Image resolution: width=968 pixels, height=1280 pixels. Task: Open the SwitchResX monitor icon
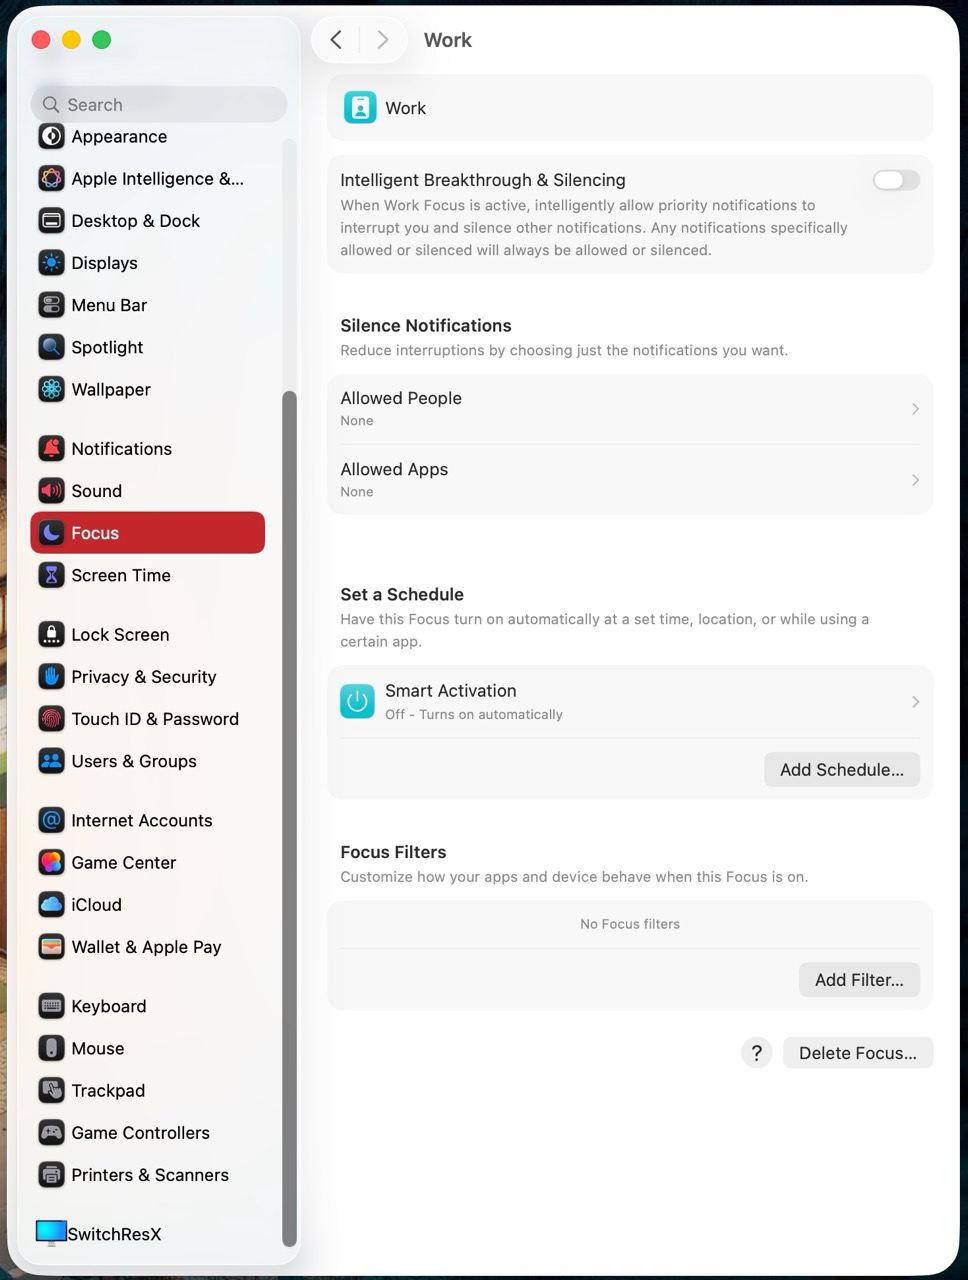click(51, 1233)
